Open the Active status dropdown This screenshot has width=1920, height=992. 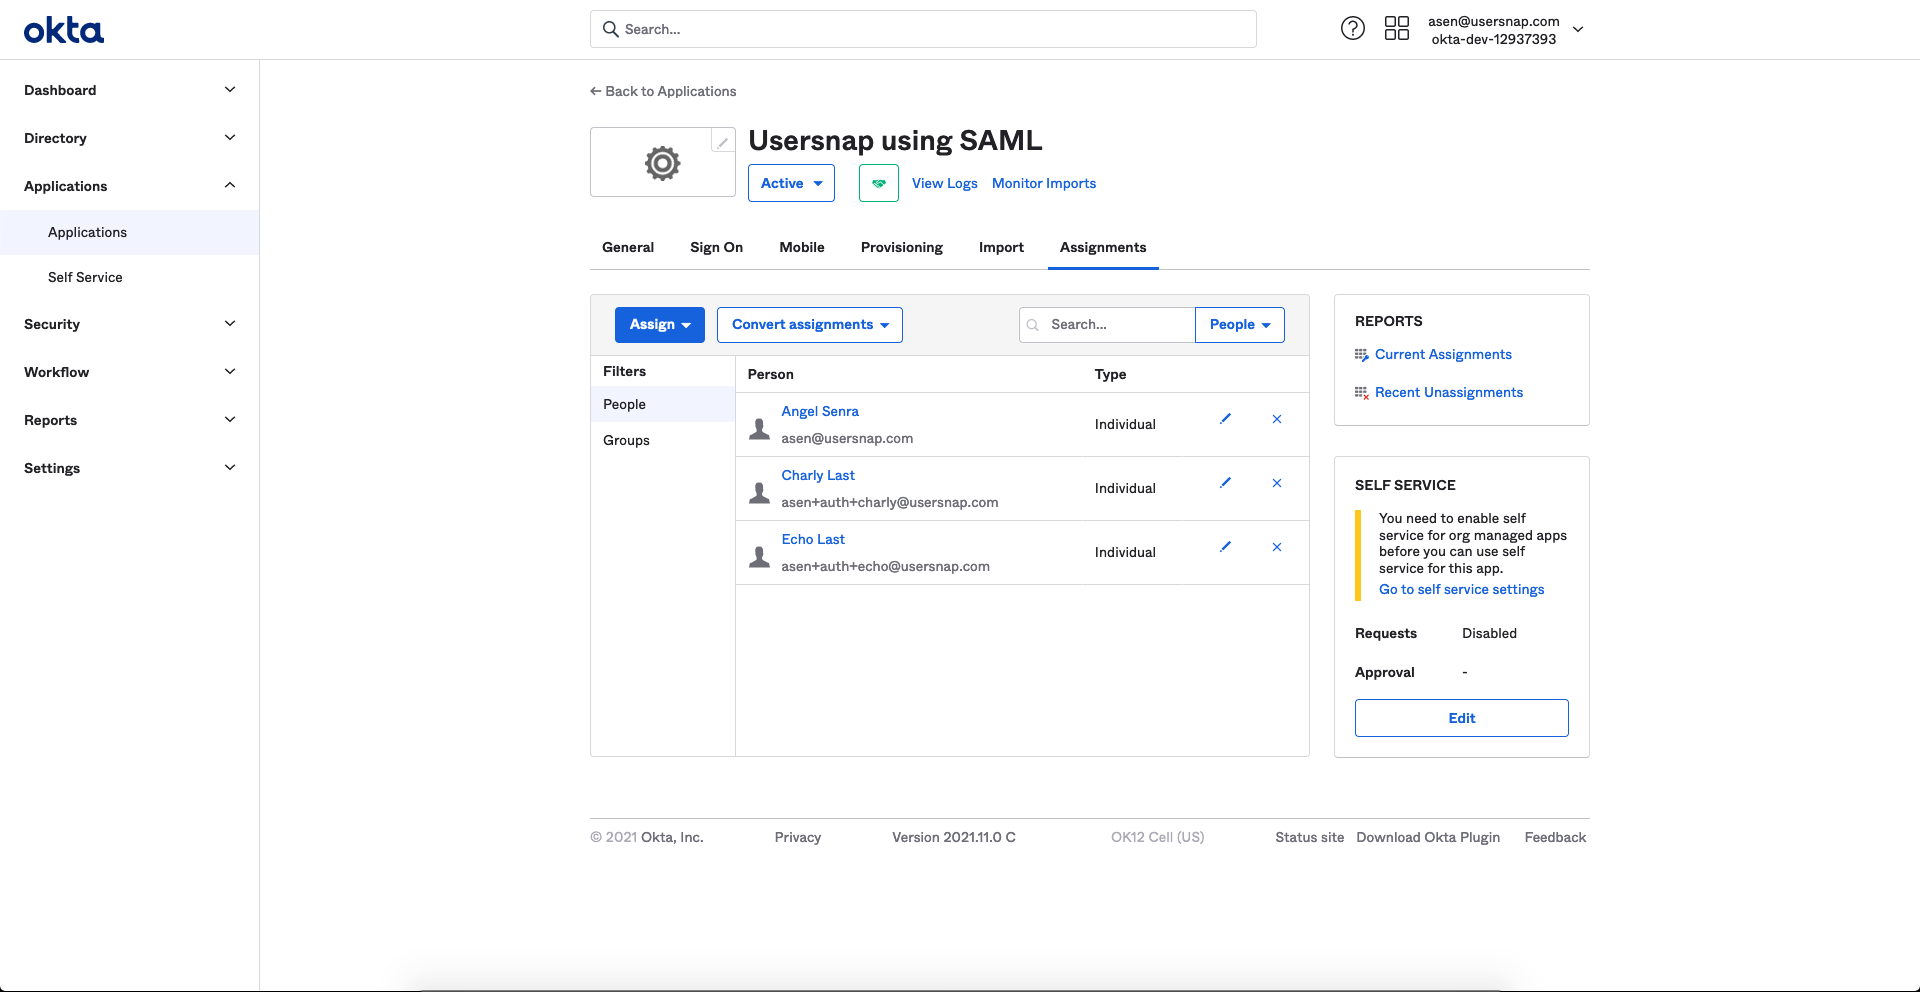[x=791, y=183]
